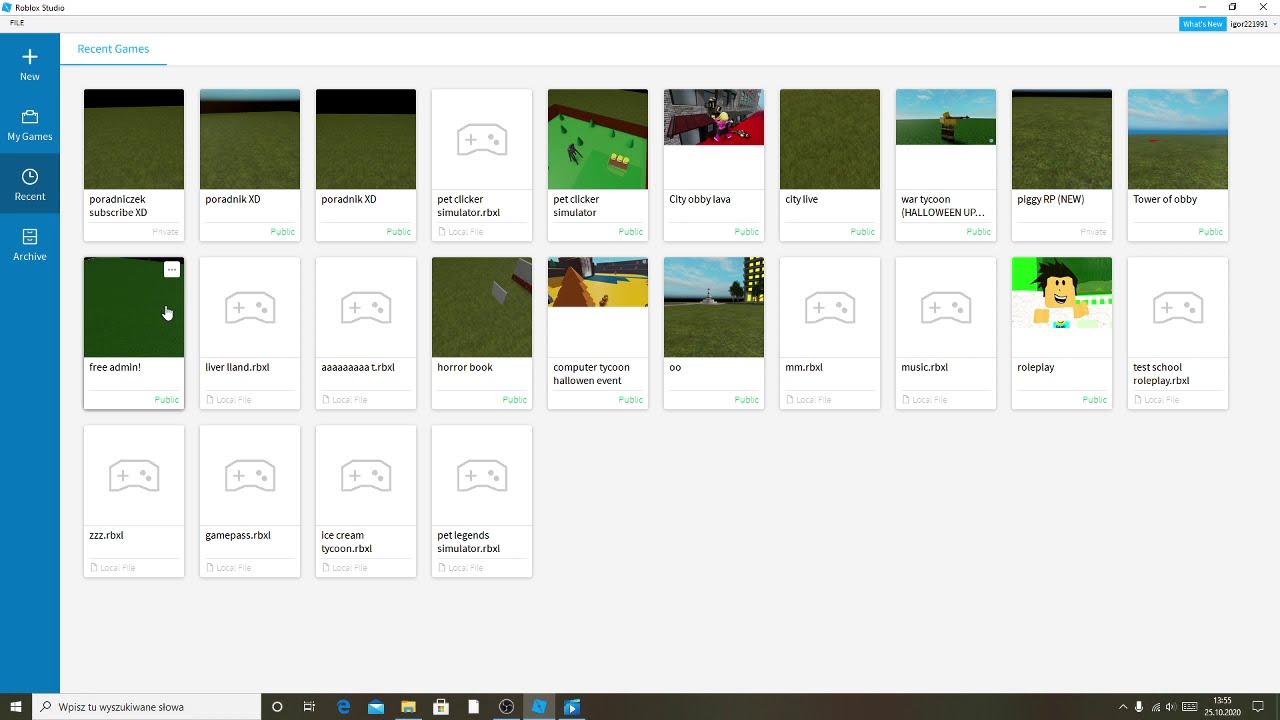Click the igor221991 account name
The width and height of the screenshot is (1280, 720).
pyautogui.click(x=1249, y=24)
